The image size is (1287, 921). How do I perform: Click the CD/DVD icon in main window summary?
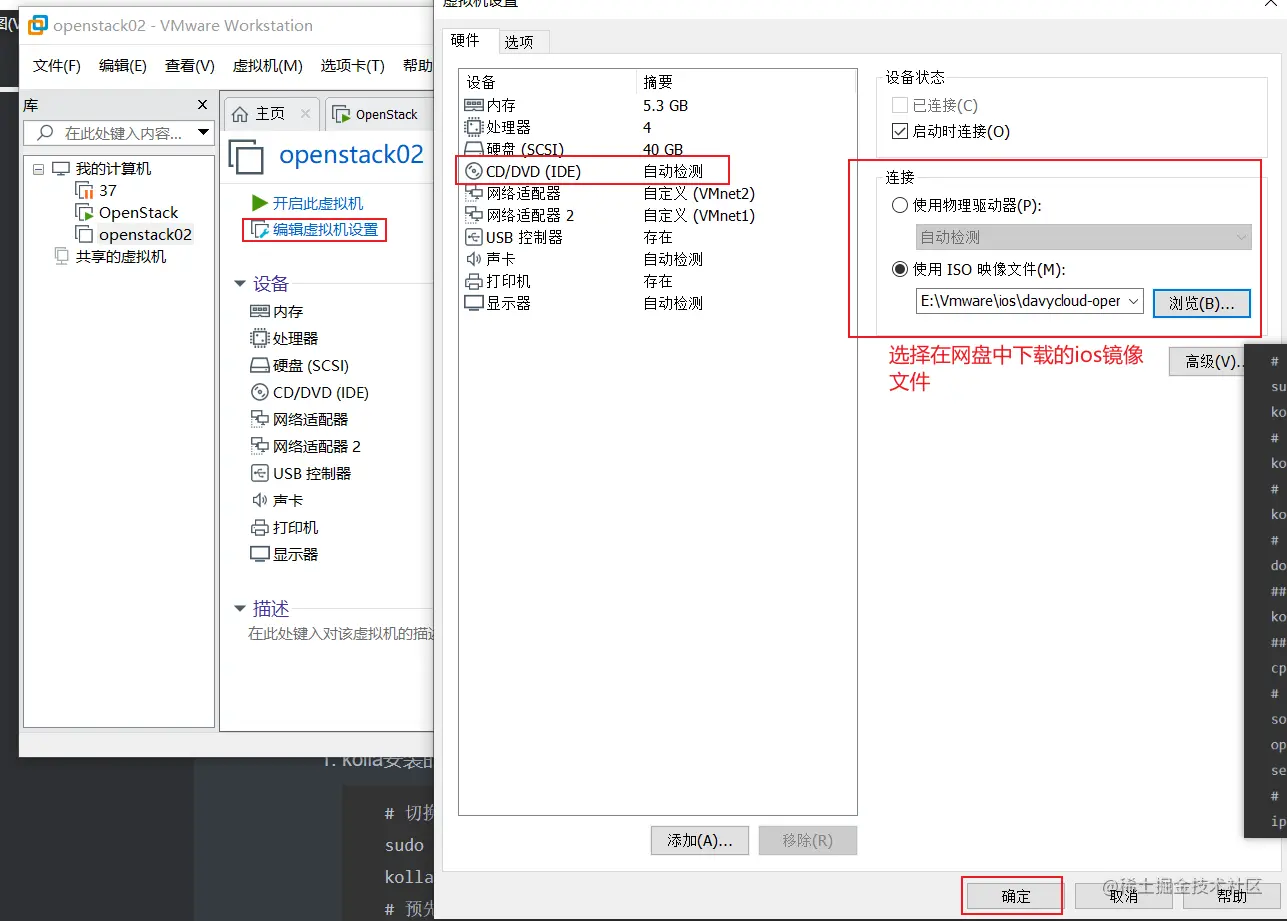(x=259, y=392)
